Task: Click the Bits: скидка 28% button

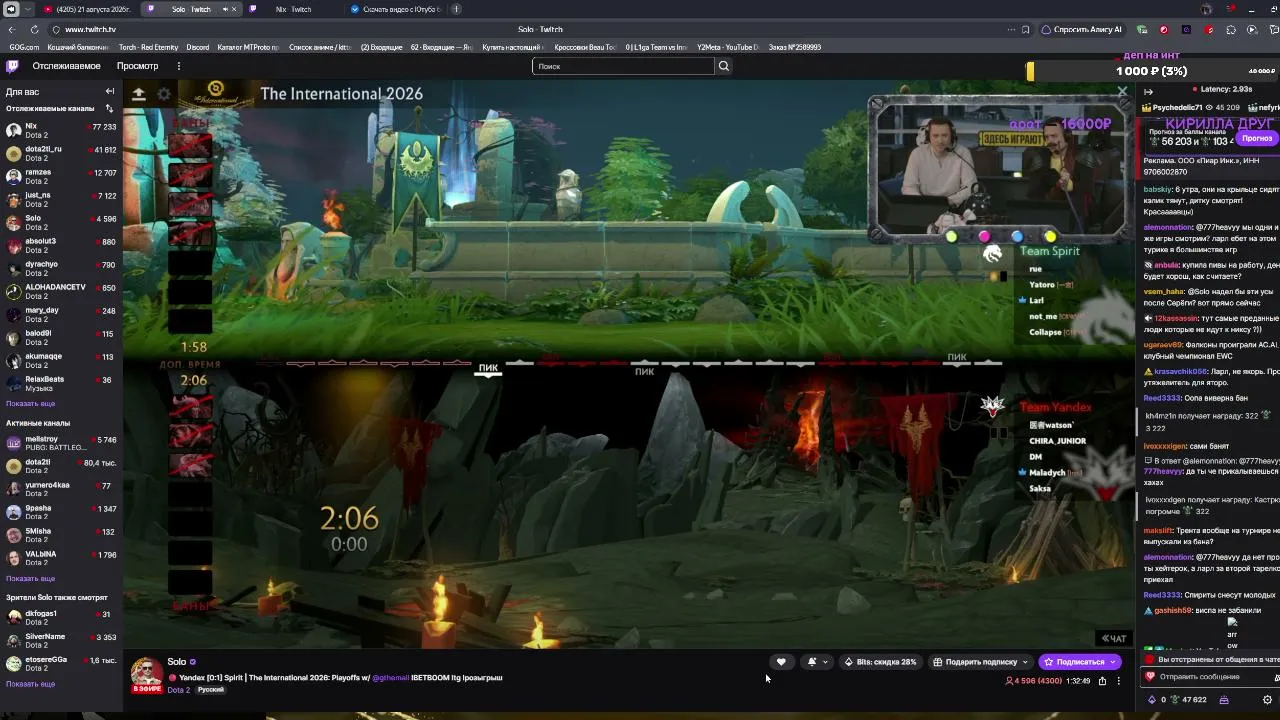Action: [880, 662]
